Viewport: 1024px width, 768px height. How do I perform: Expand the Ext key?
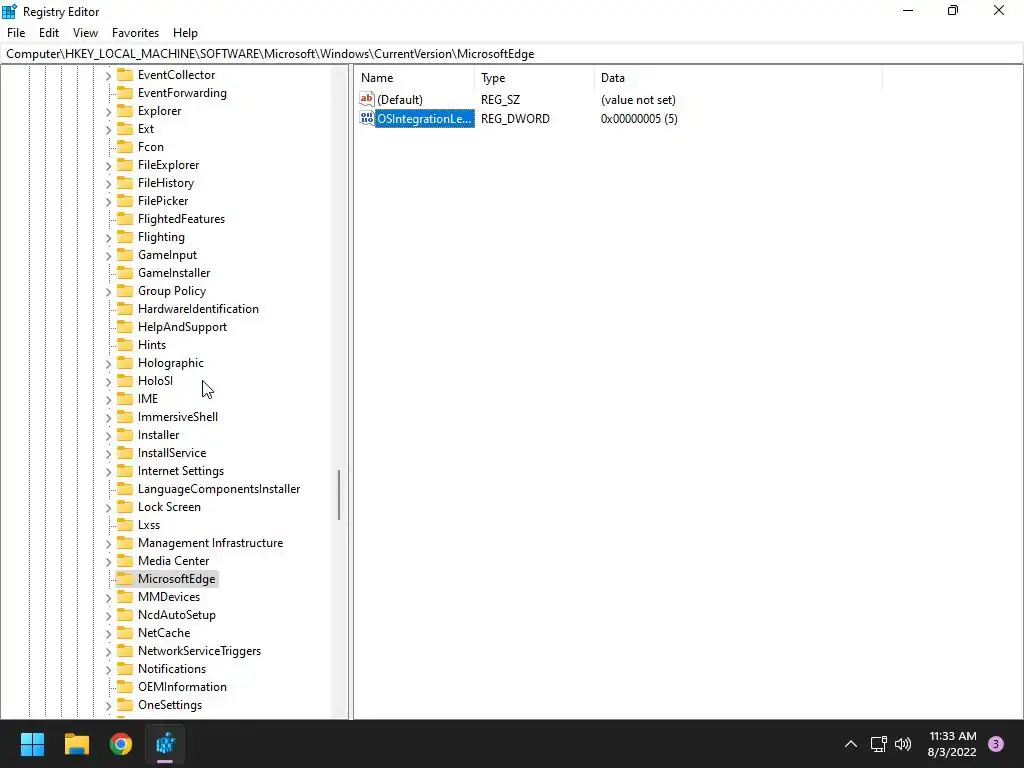coord(108,130)
